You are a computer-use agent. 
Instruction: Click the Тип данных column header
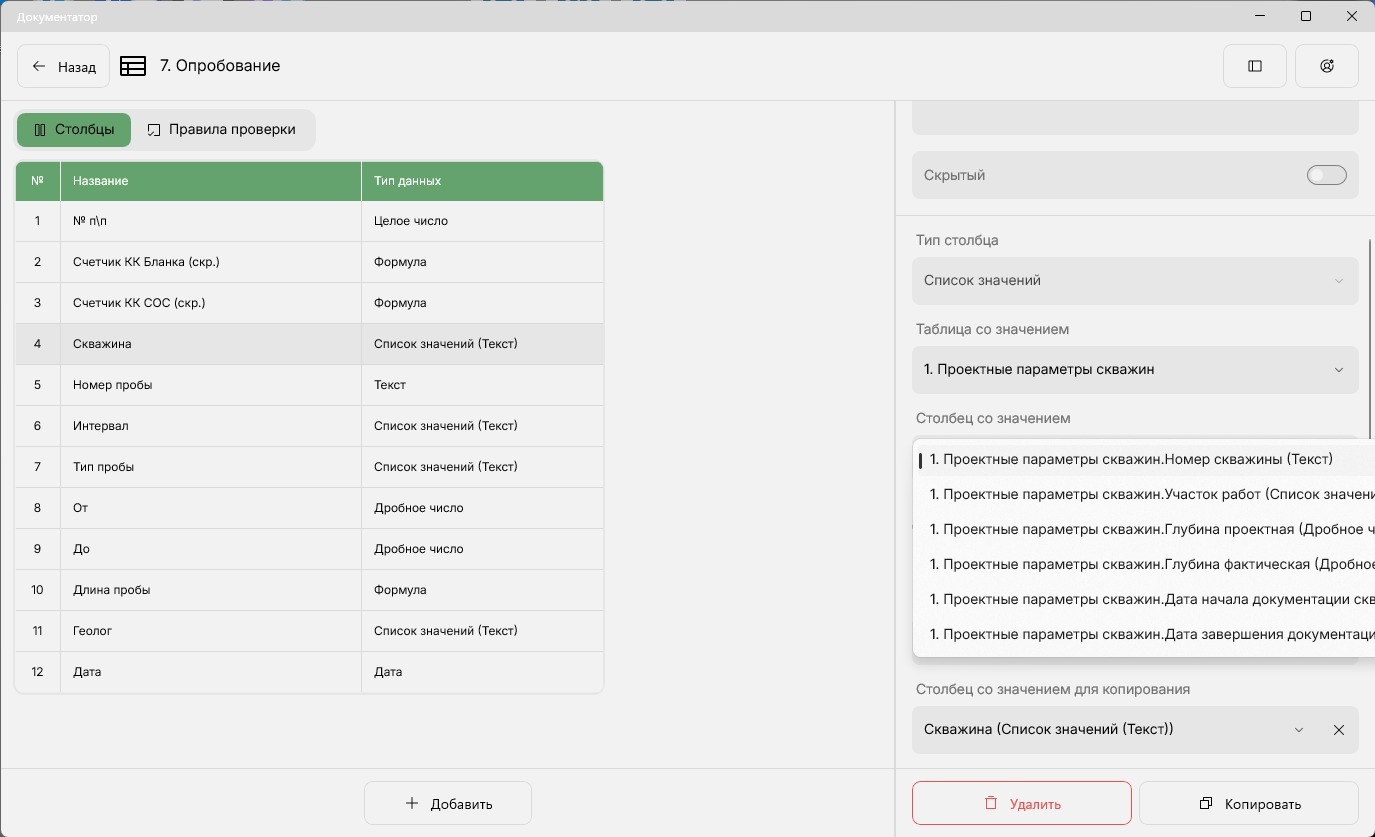(x=482, y=181)
